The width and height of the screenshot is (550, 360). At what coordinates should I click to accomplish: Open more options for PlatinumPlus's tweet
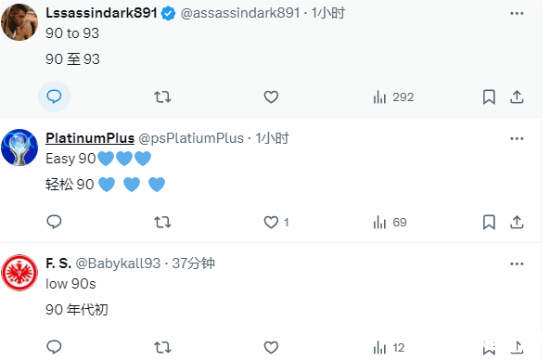[x=517, y=139]
